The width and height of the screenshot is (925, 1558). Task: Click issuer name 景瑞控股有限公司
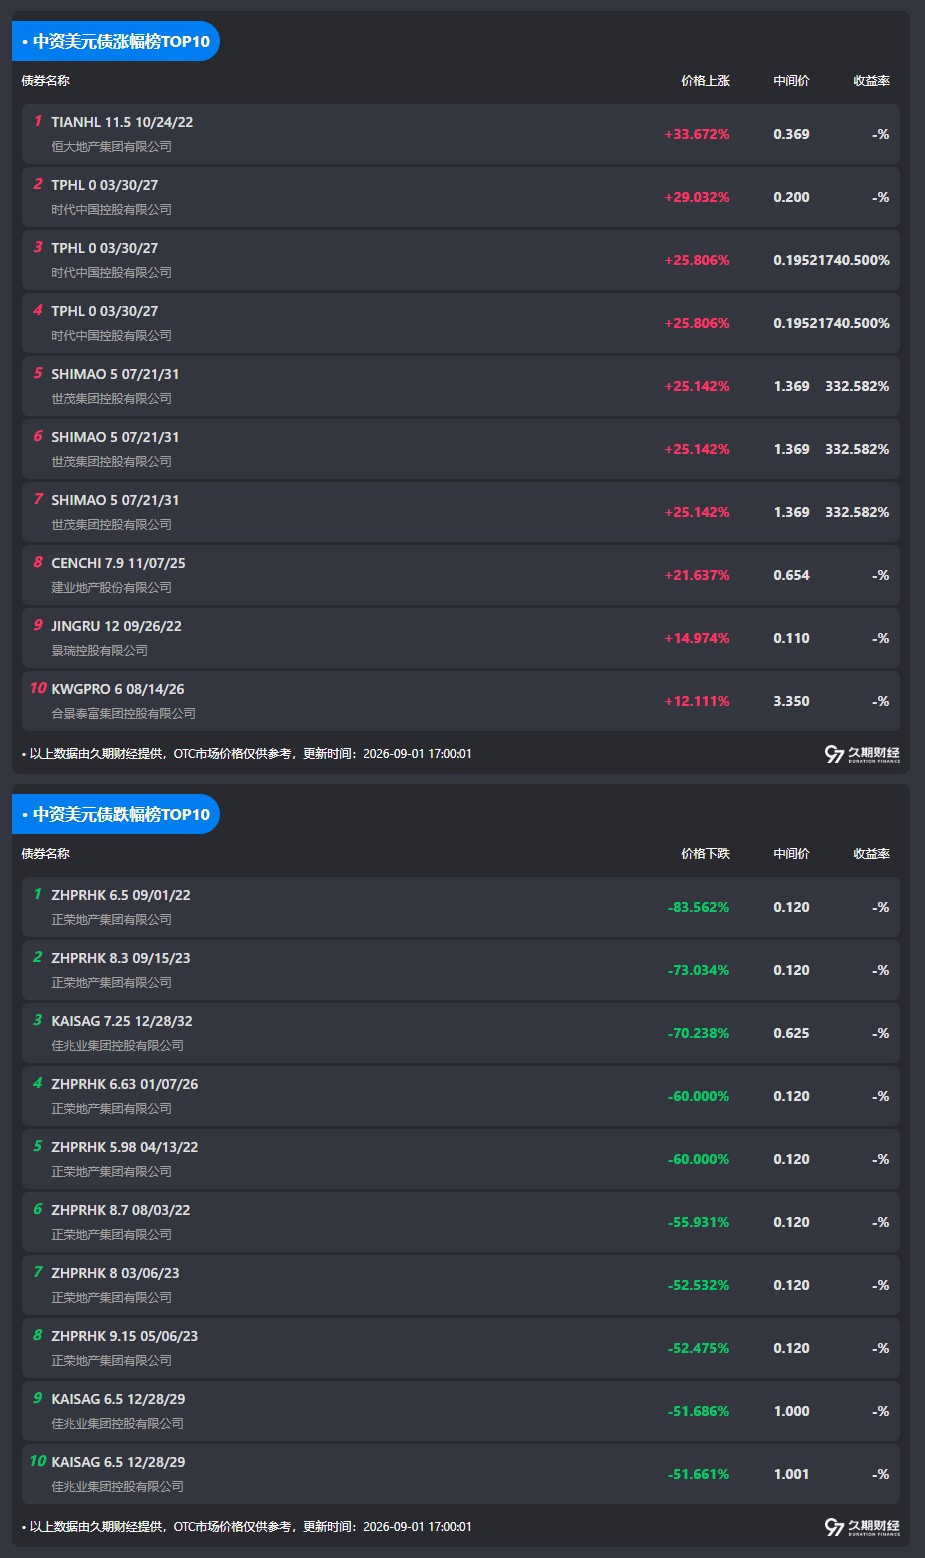(99, 650)
